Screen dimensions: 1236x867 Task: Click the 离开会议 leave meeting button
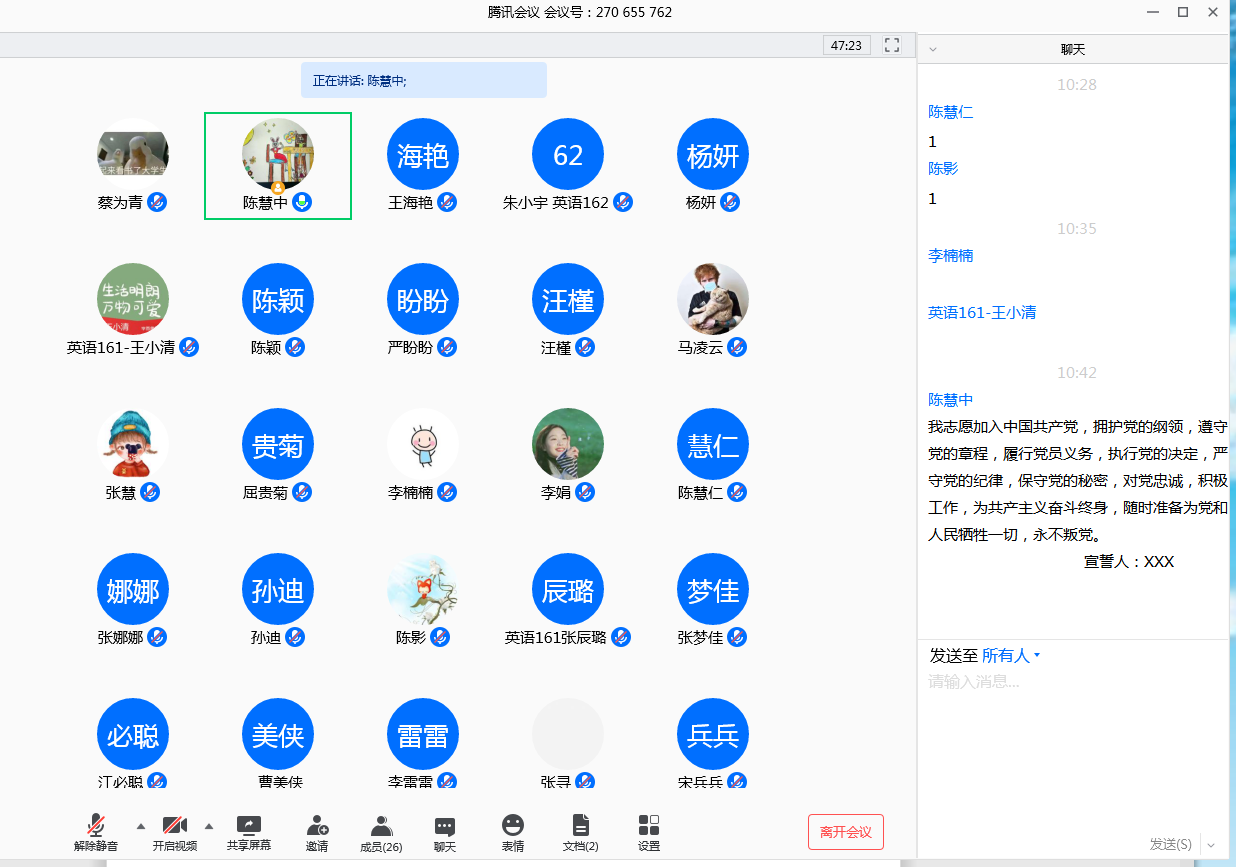(845, 832)
